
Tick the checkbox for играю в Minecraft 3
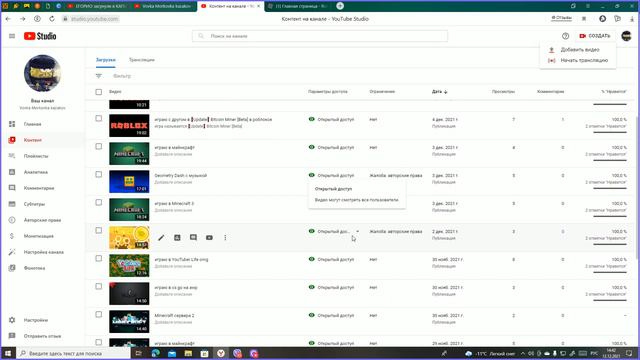pos(98,202)
